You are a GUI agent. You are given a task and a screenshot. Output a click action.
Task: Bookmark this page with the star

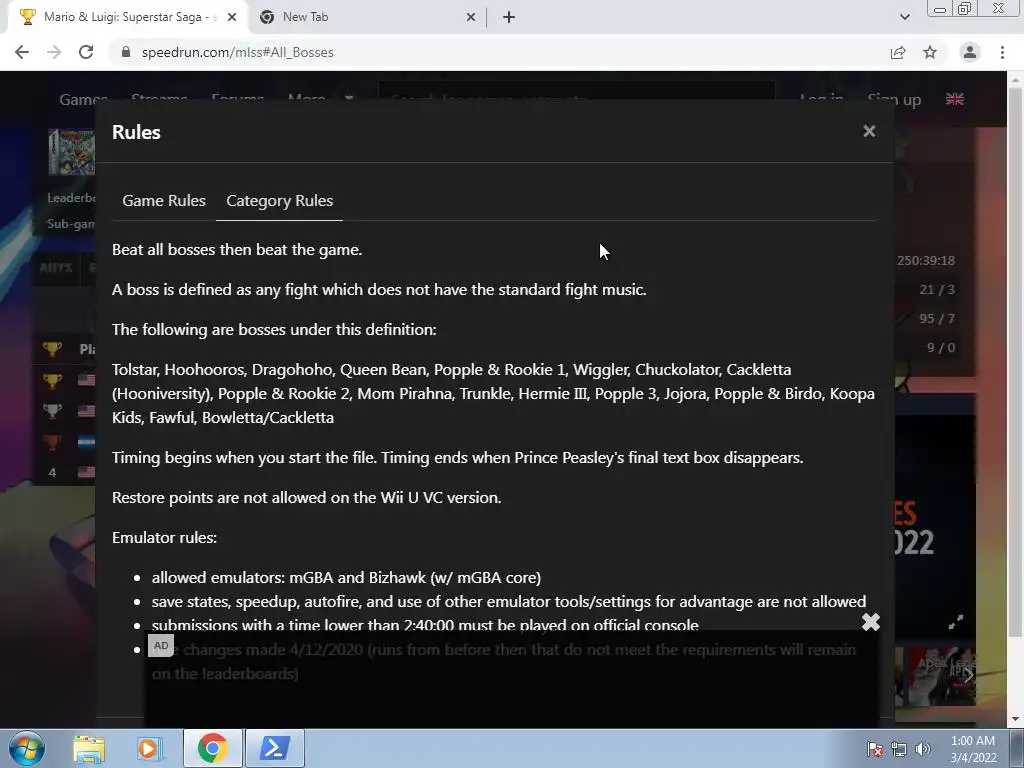tap(930, 52)
